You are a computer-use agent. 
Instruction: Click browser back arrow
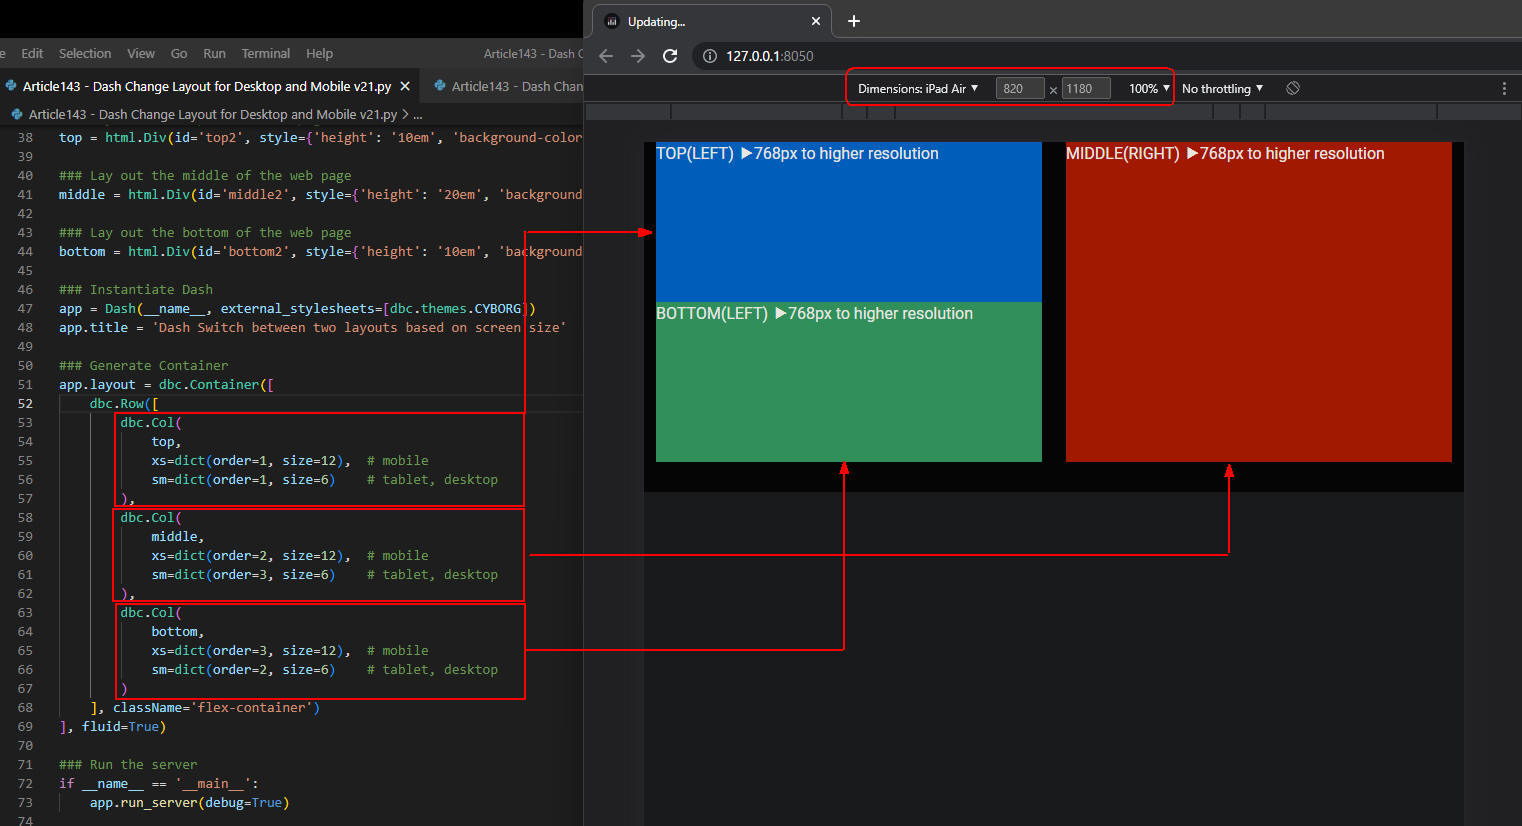pyautogui.click(x=606, y=56)
